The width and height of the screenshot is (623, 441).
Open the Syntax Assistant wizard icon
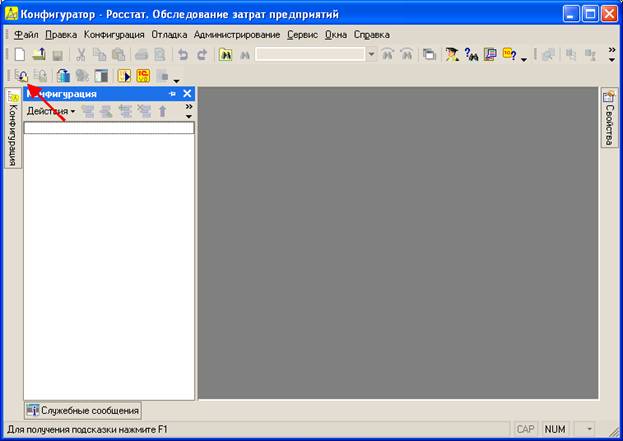452,54
